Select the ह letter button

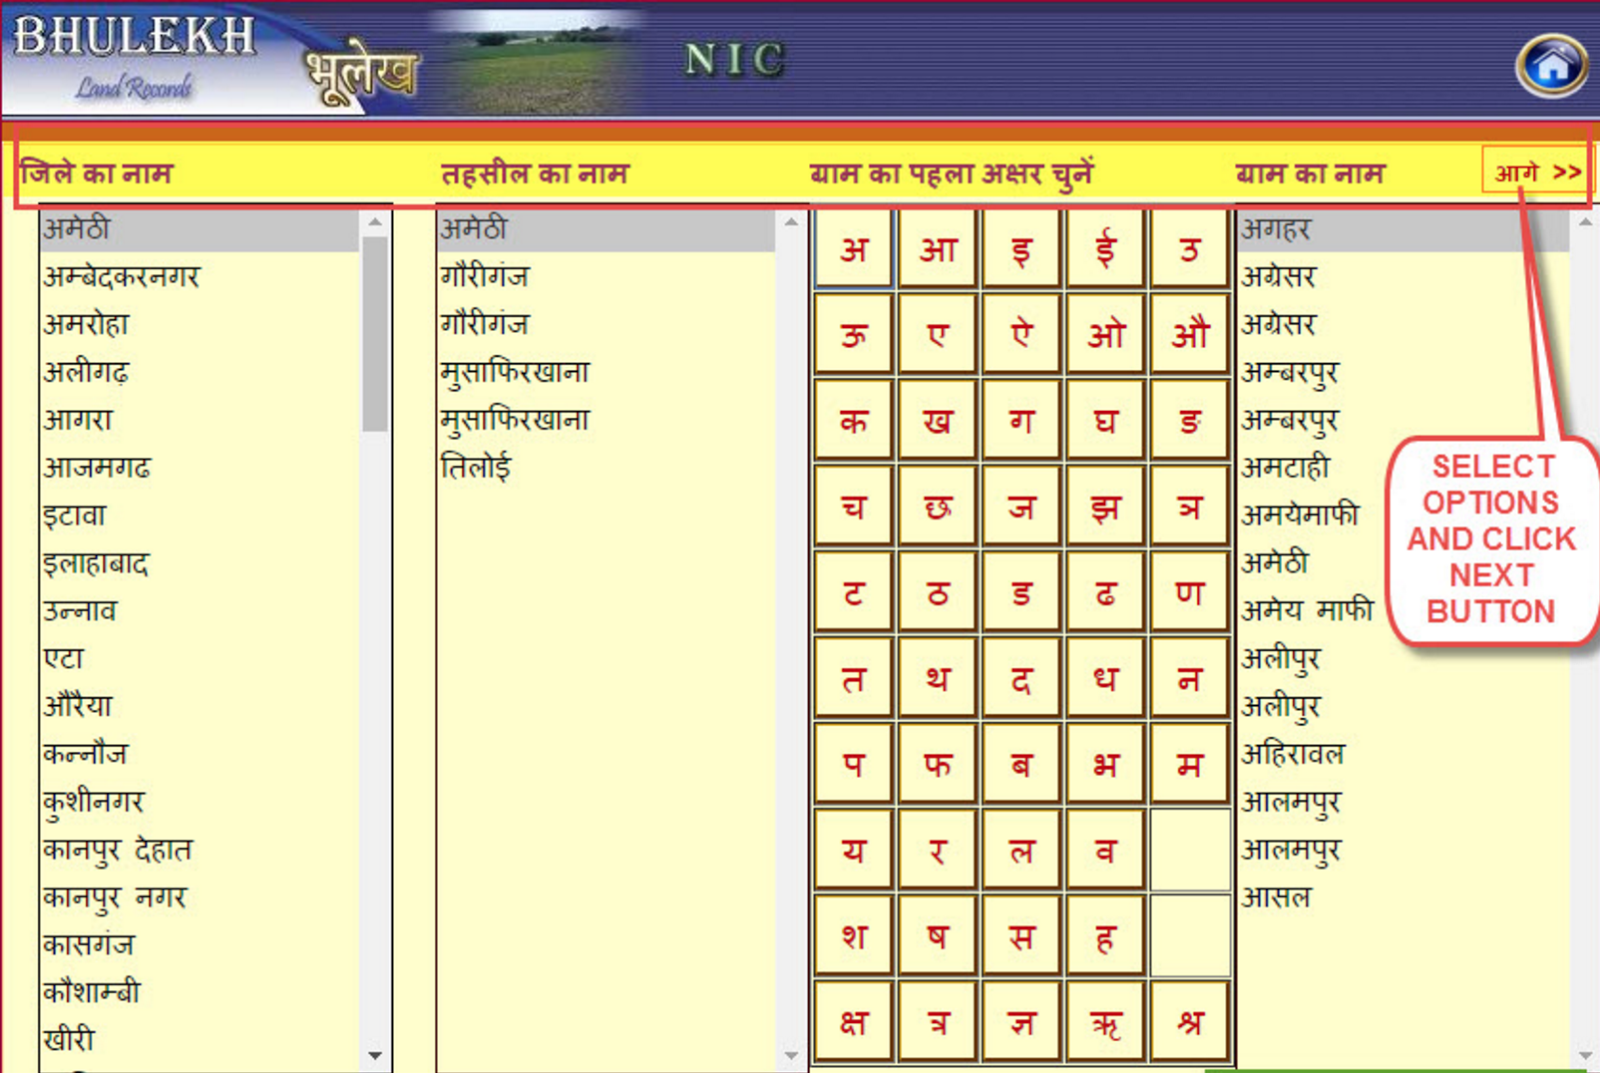[x=1105, y=936]
